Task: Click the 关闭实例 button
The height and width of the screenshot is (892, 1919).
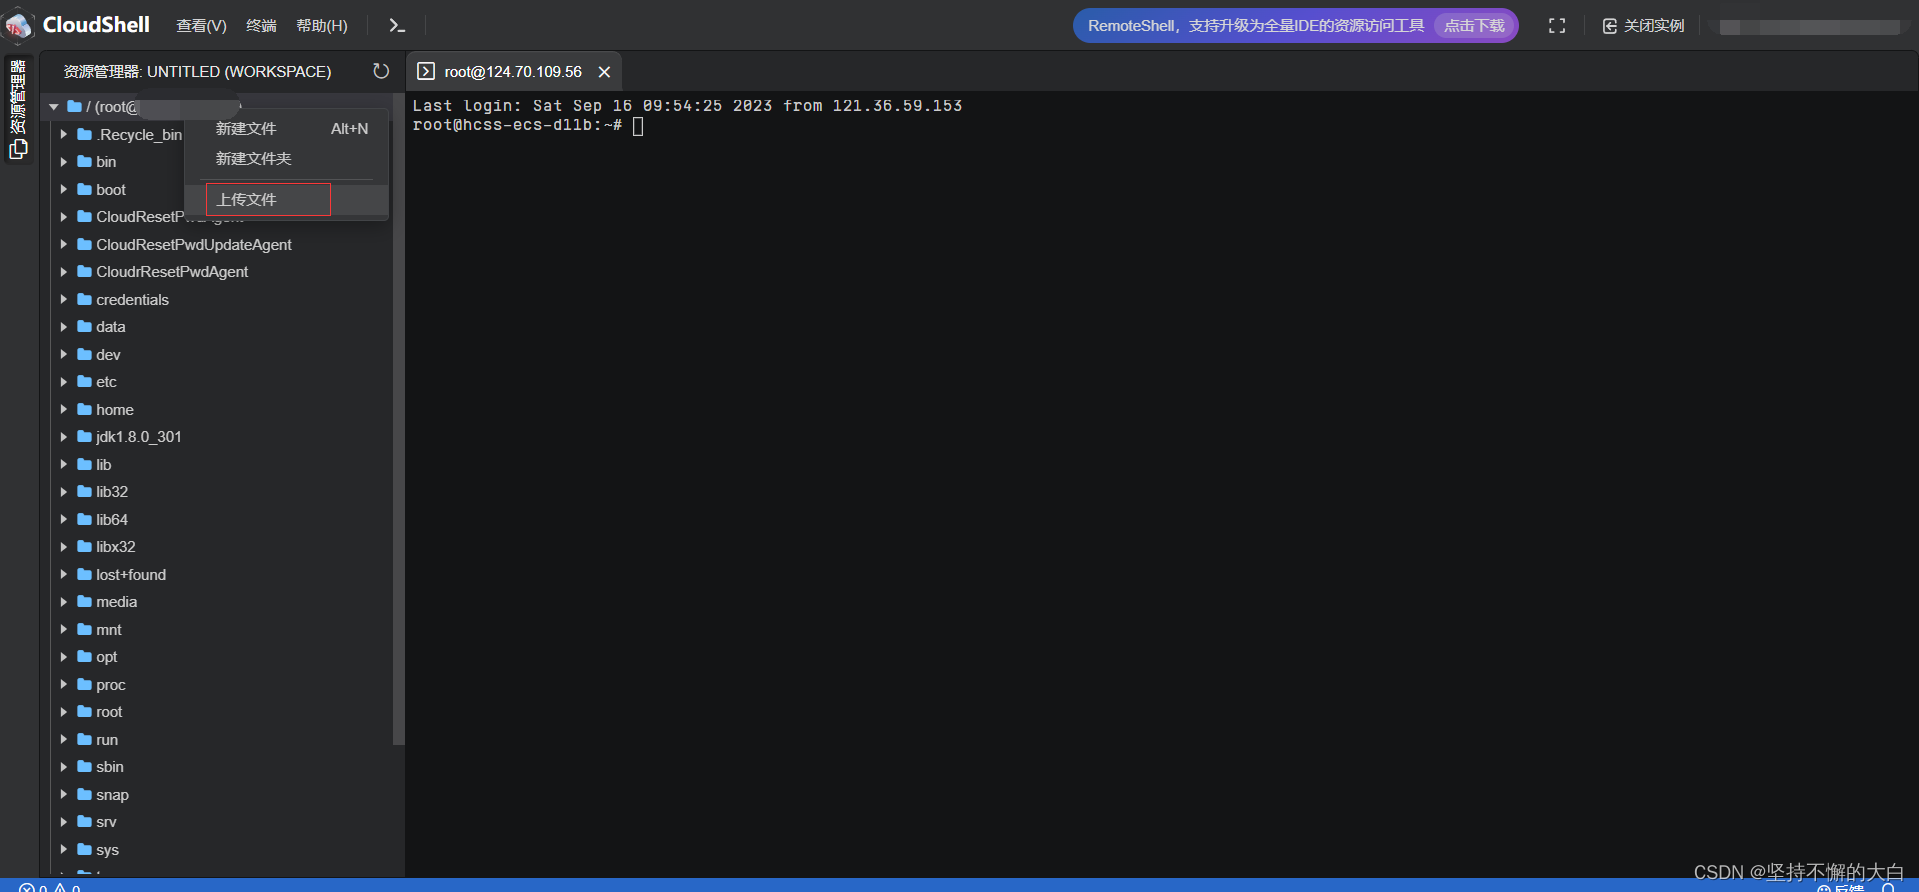Action: pos(1643,26)
